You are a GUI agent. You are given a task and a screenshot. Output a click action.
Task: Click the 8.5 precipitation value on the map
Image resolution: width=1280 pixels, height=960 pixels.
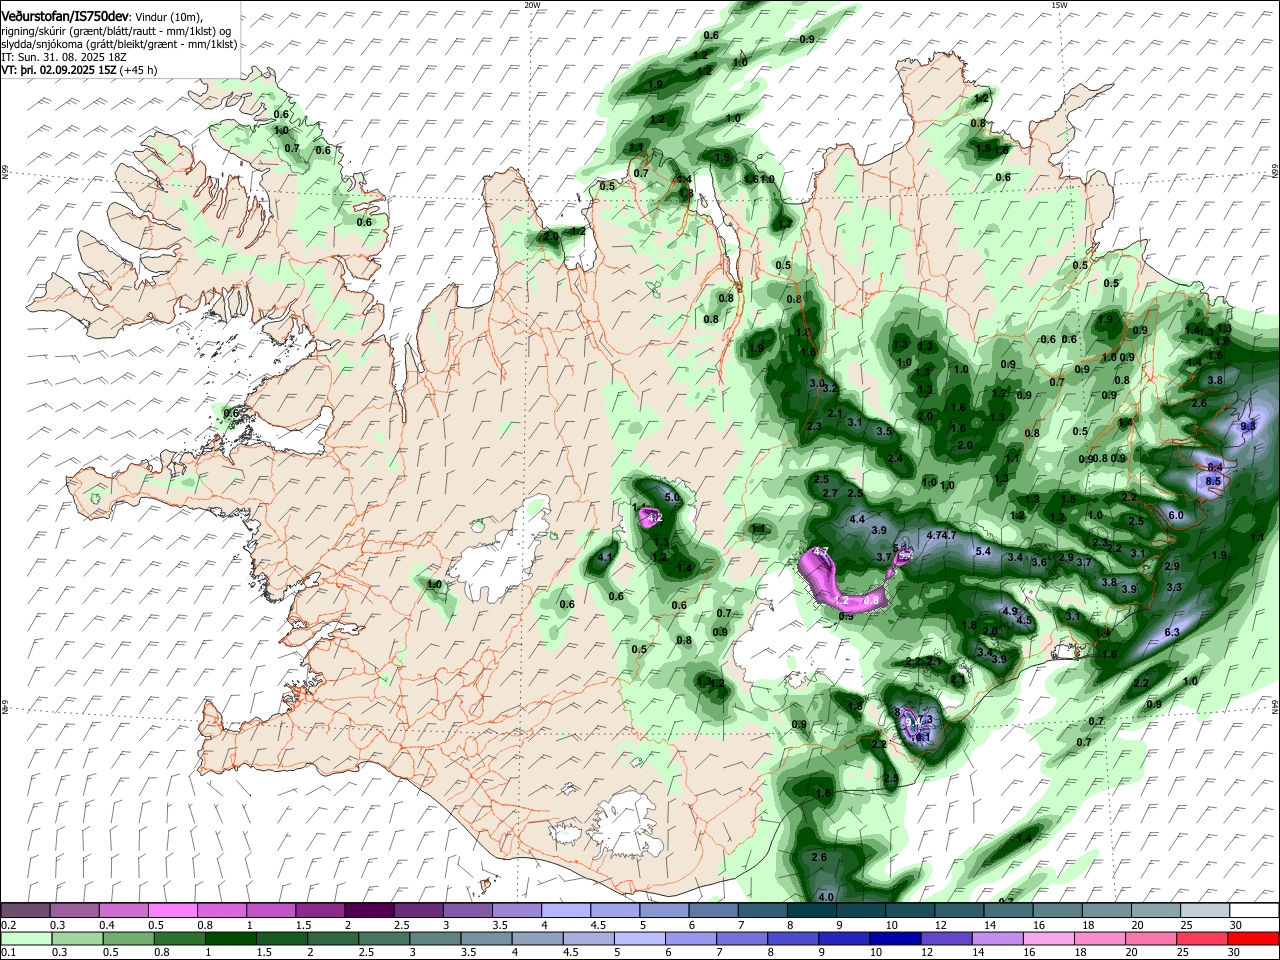tap(1213, 481)
